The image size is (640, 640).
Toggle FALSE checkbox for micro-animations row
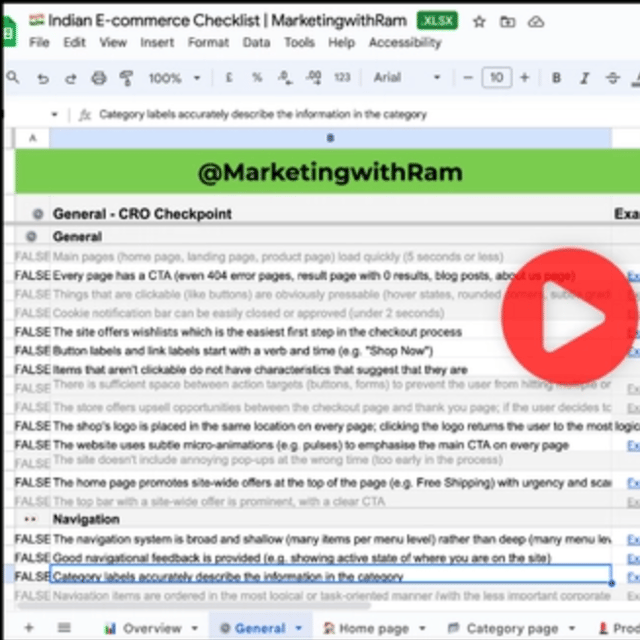coord(33,445)
